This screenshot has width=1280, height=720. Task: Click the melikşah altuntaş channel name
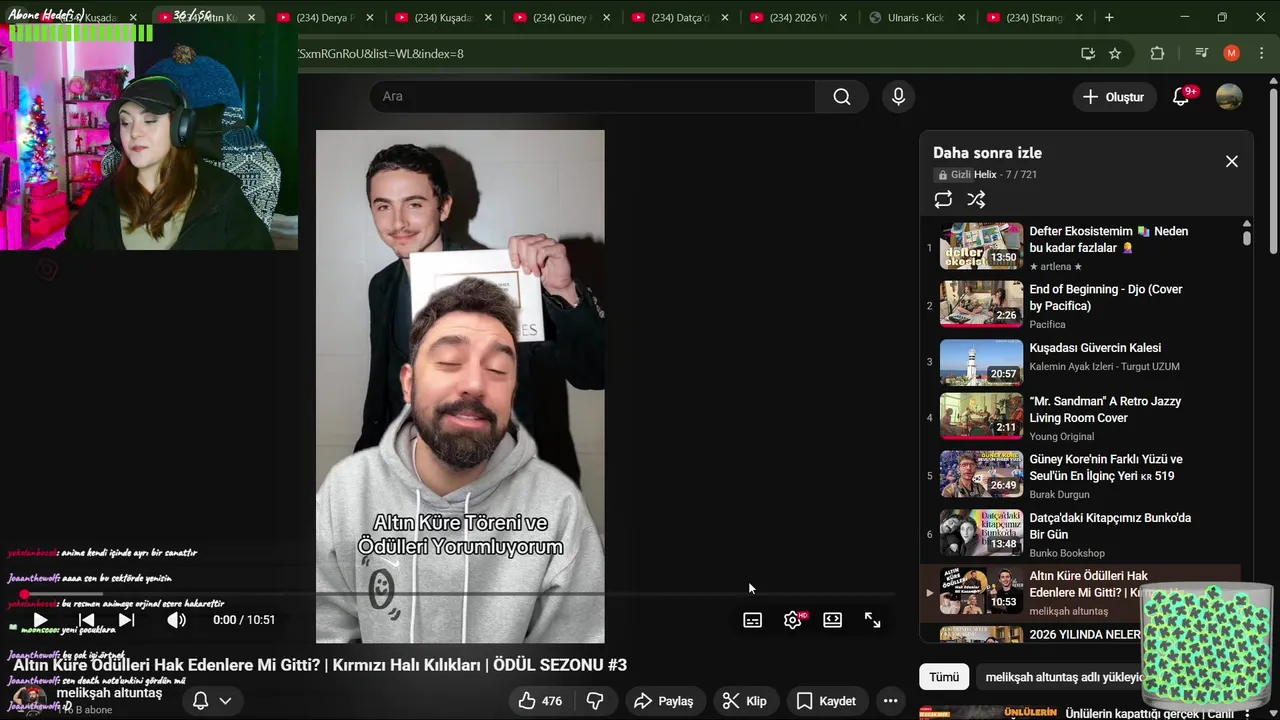109,692
